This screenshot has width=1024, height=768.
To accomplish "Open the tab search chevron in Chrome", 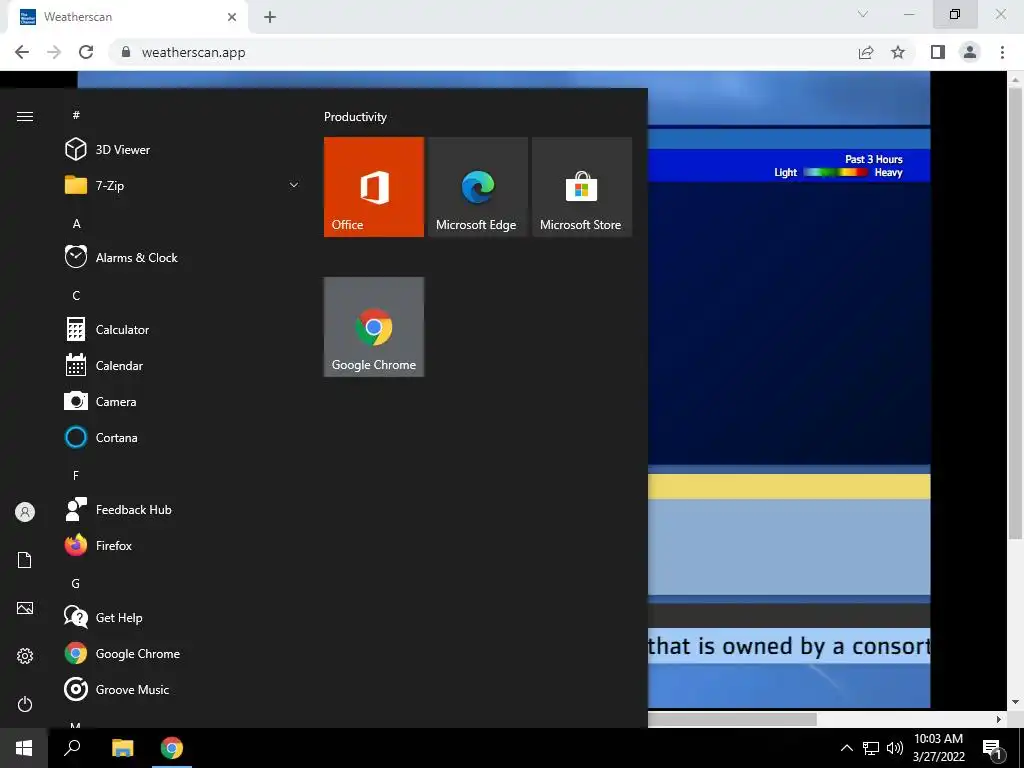I will tap(863, 14).
